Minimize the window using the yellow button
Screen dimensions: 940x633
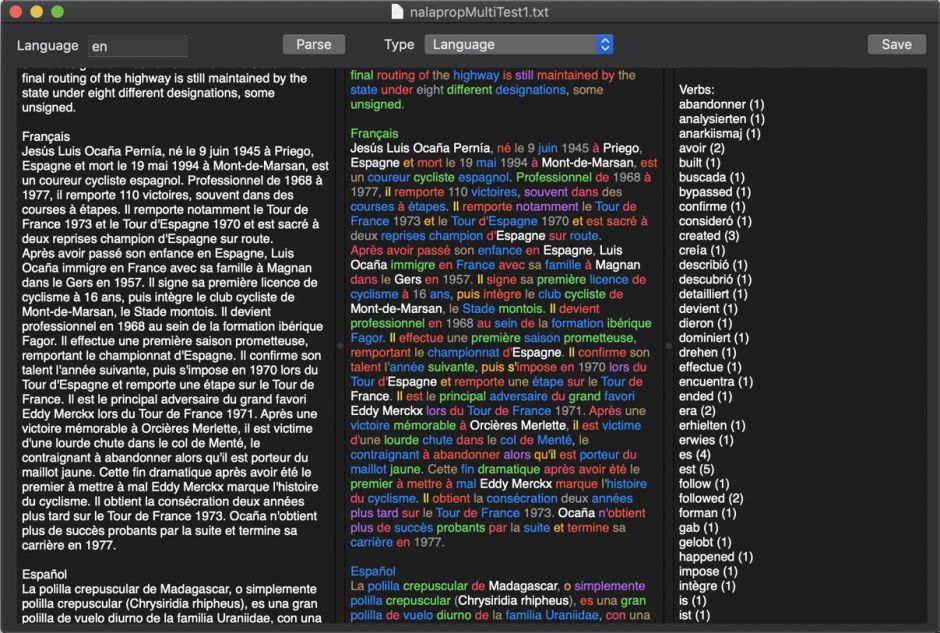click(x=36, y=12)
